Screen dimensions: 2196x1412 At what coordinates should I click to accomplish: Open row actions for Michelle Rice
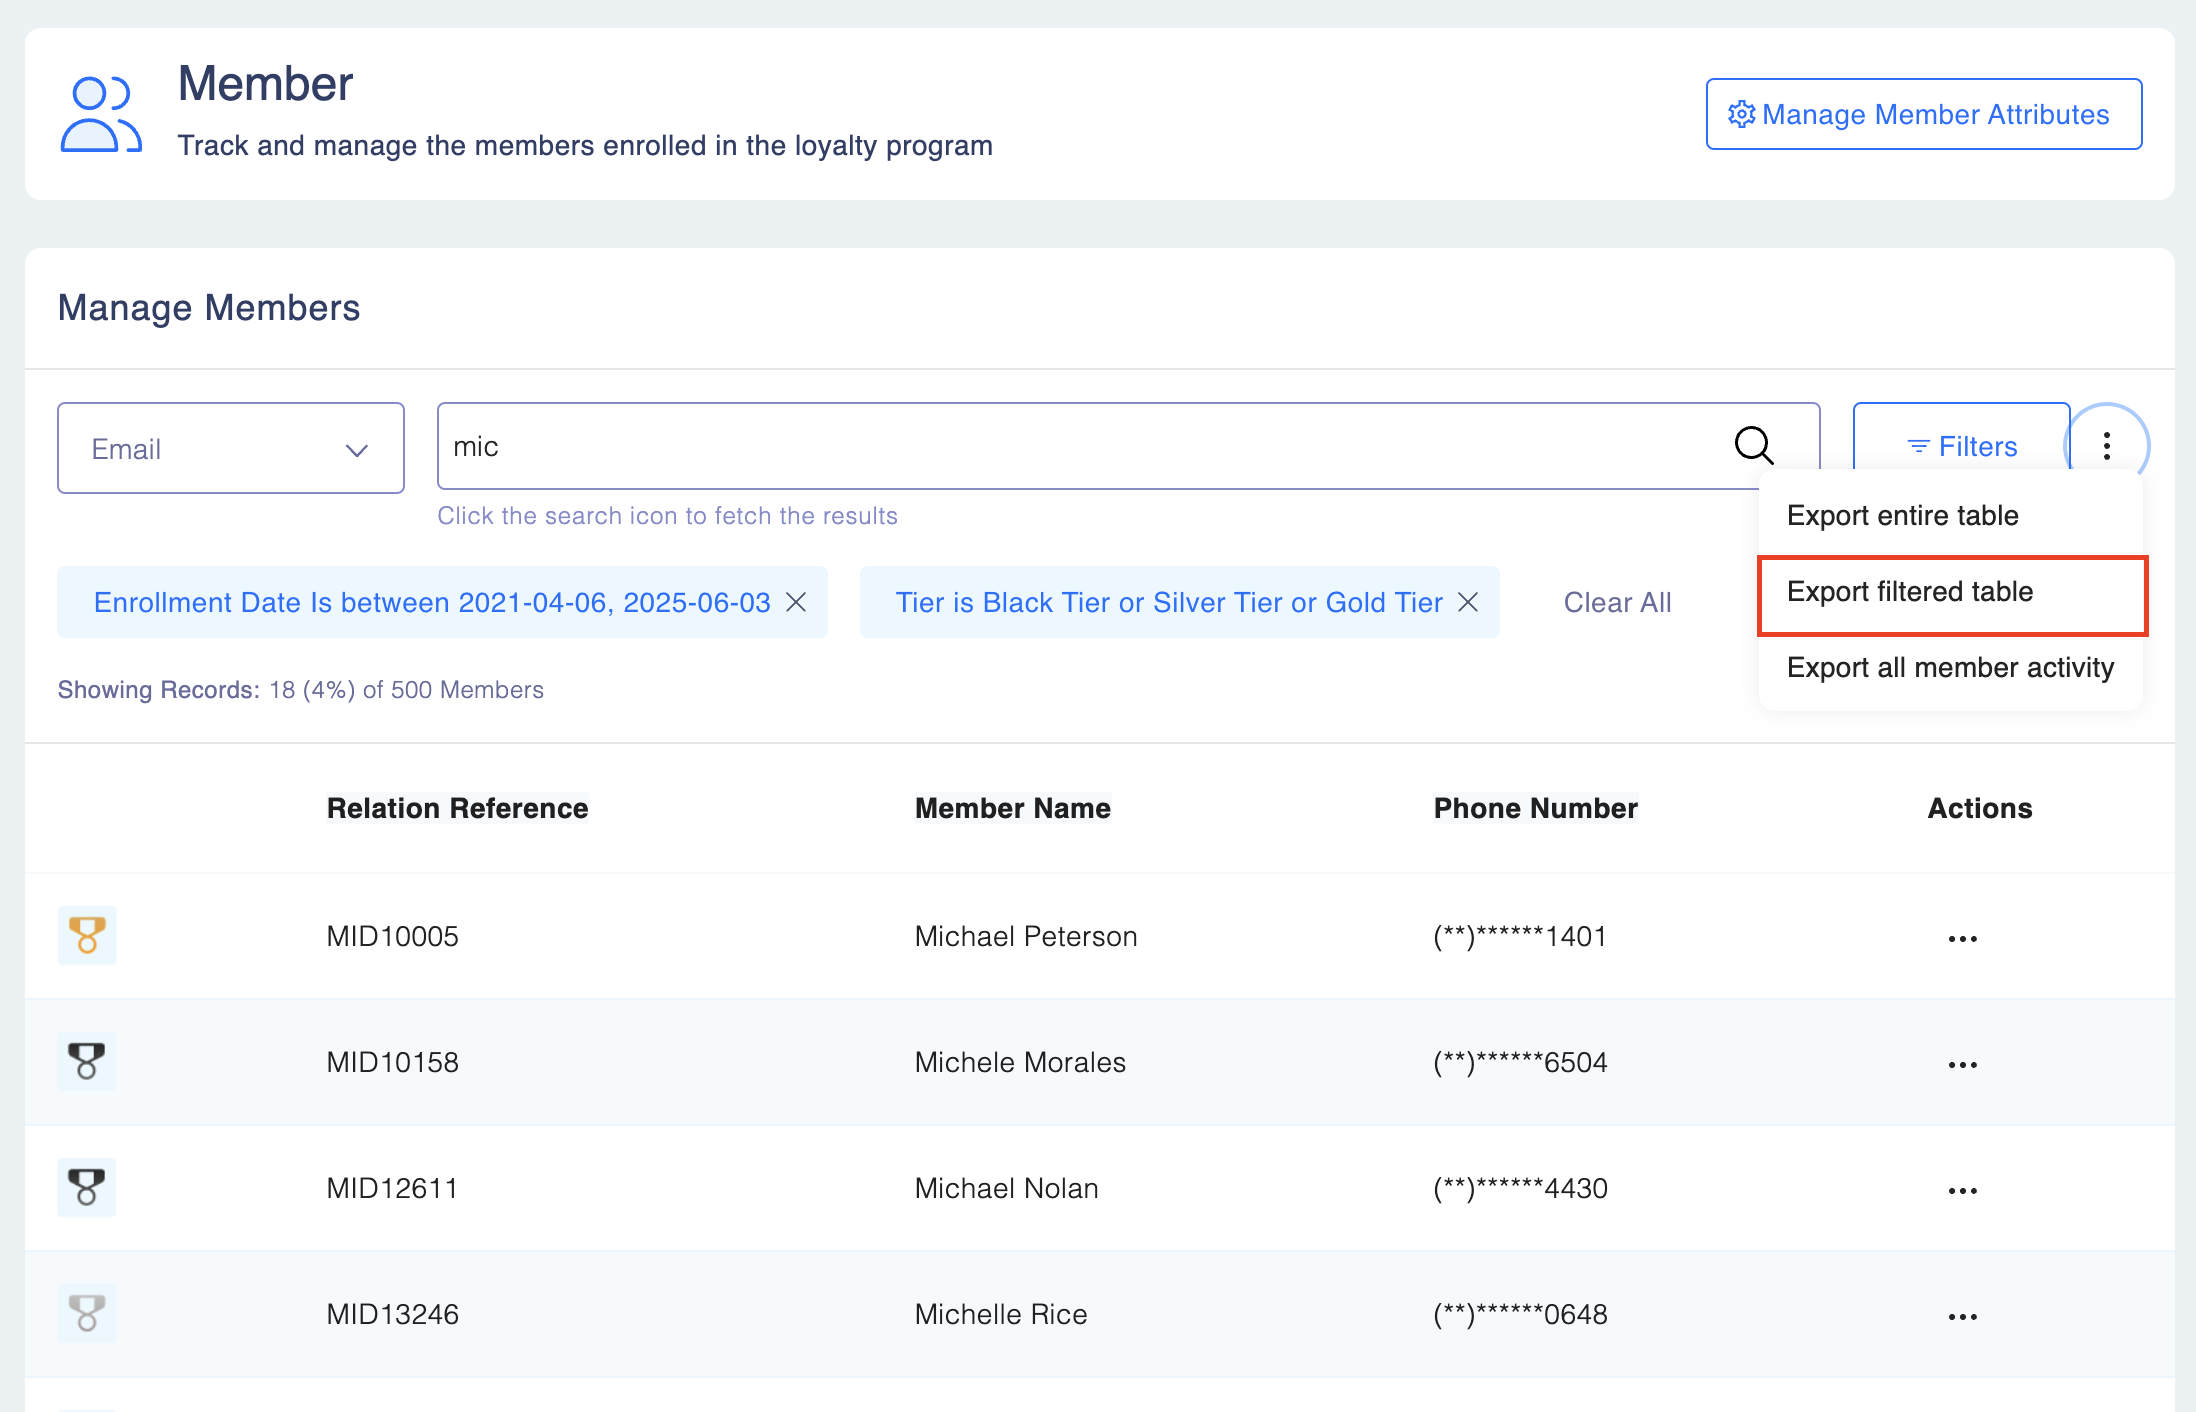click(1962, 1316)
